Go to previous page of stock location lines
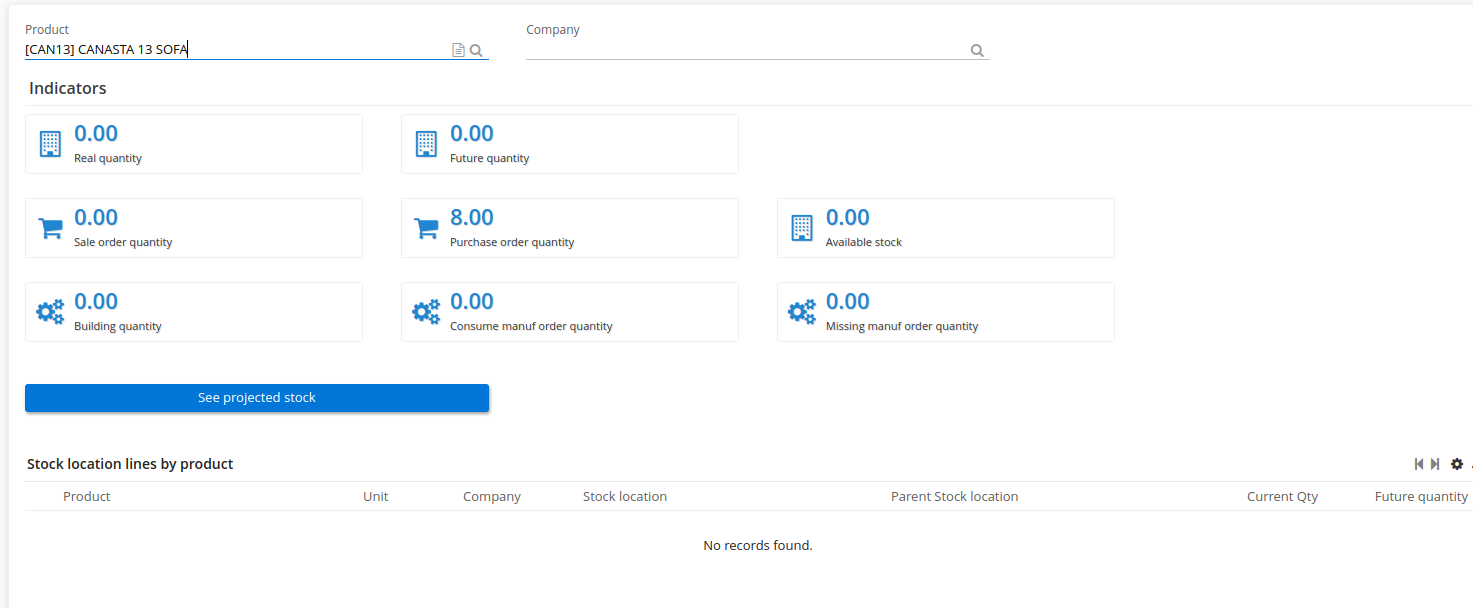Image resolution: width=1473 pixels, height=608 pixels. 1419,464
